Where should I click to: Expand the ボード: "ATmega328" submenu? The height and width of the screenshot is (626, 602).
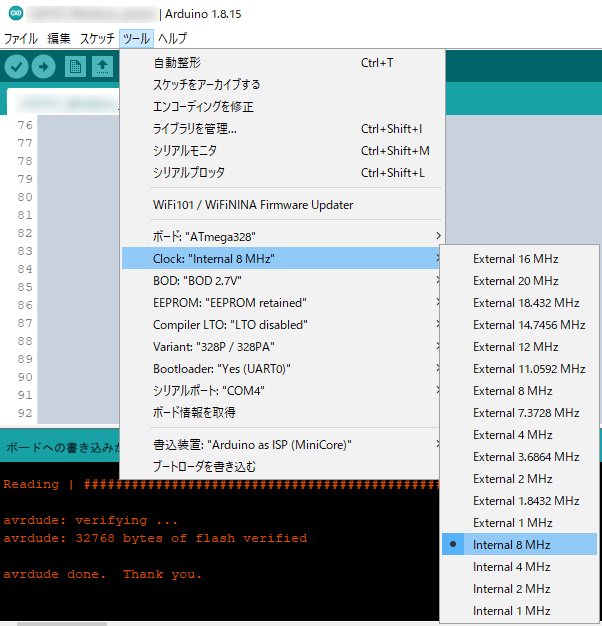[281, 236]
